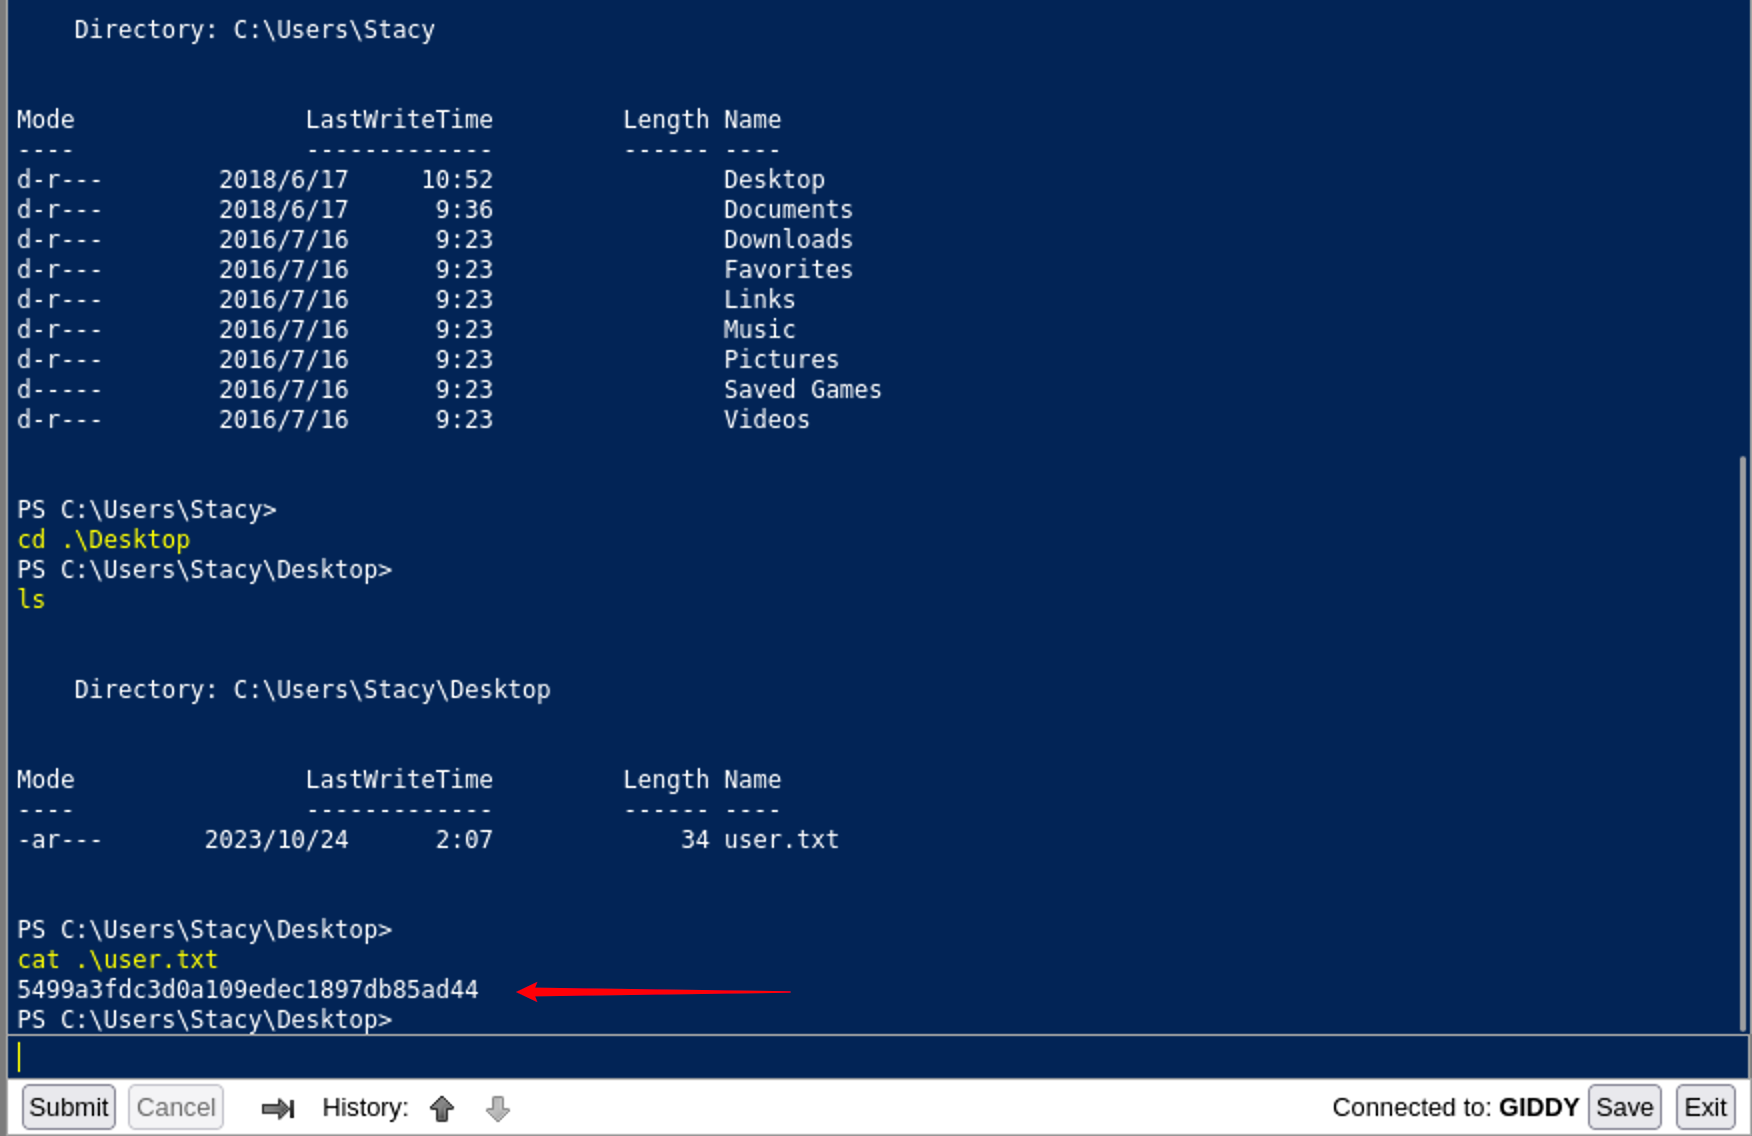1752x1136 pixels.
Task: Click the -ar--- mode of user.txt
Action: click(59, 839)
